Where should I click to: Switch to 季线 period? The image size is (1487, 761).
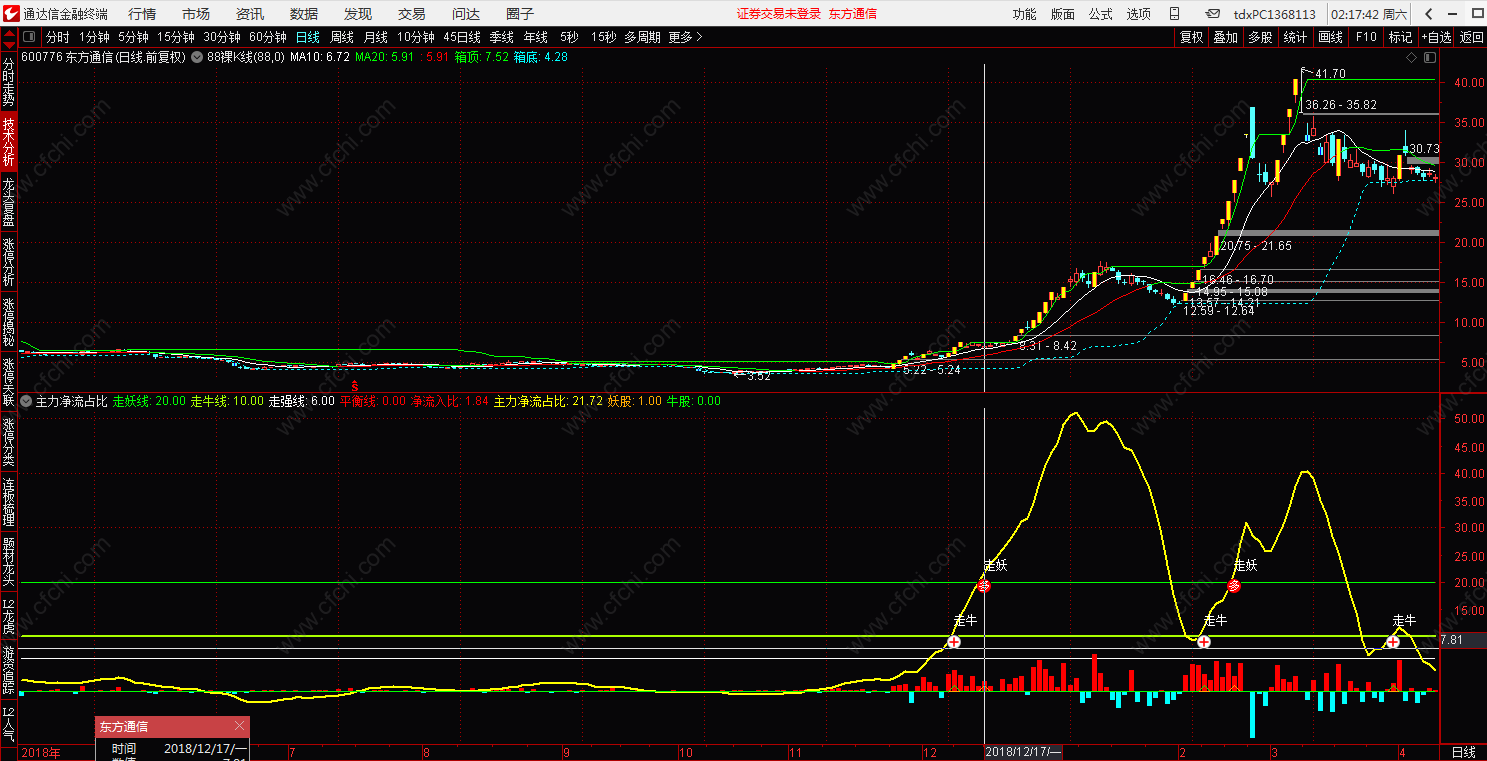502,37
